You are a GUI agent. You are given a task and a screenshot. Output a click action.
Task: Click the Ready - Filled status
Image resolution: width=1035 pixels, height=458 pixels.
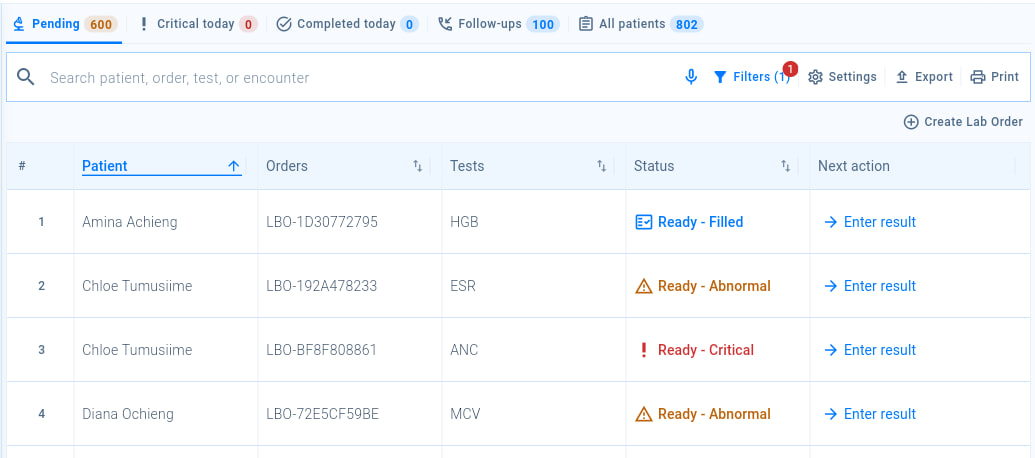click(x=689, y=222)
